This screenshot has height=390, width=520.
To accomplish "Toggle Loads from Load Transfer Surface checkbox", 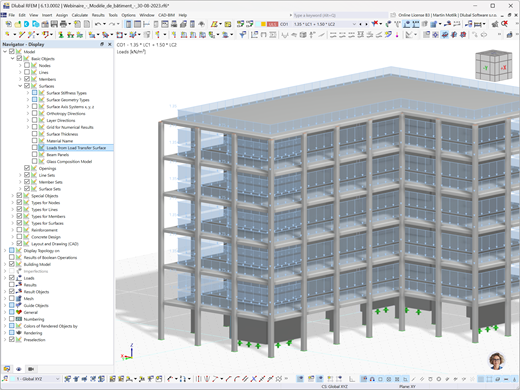I will point(35,147).
